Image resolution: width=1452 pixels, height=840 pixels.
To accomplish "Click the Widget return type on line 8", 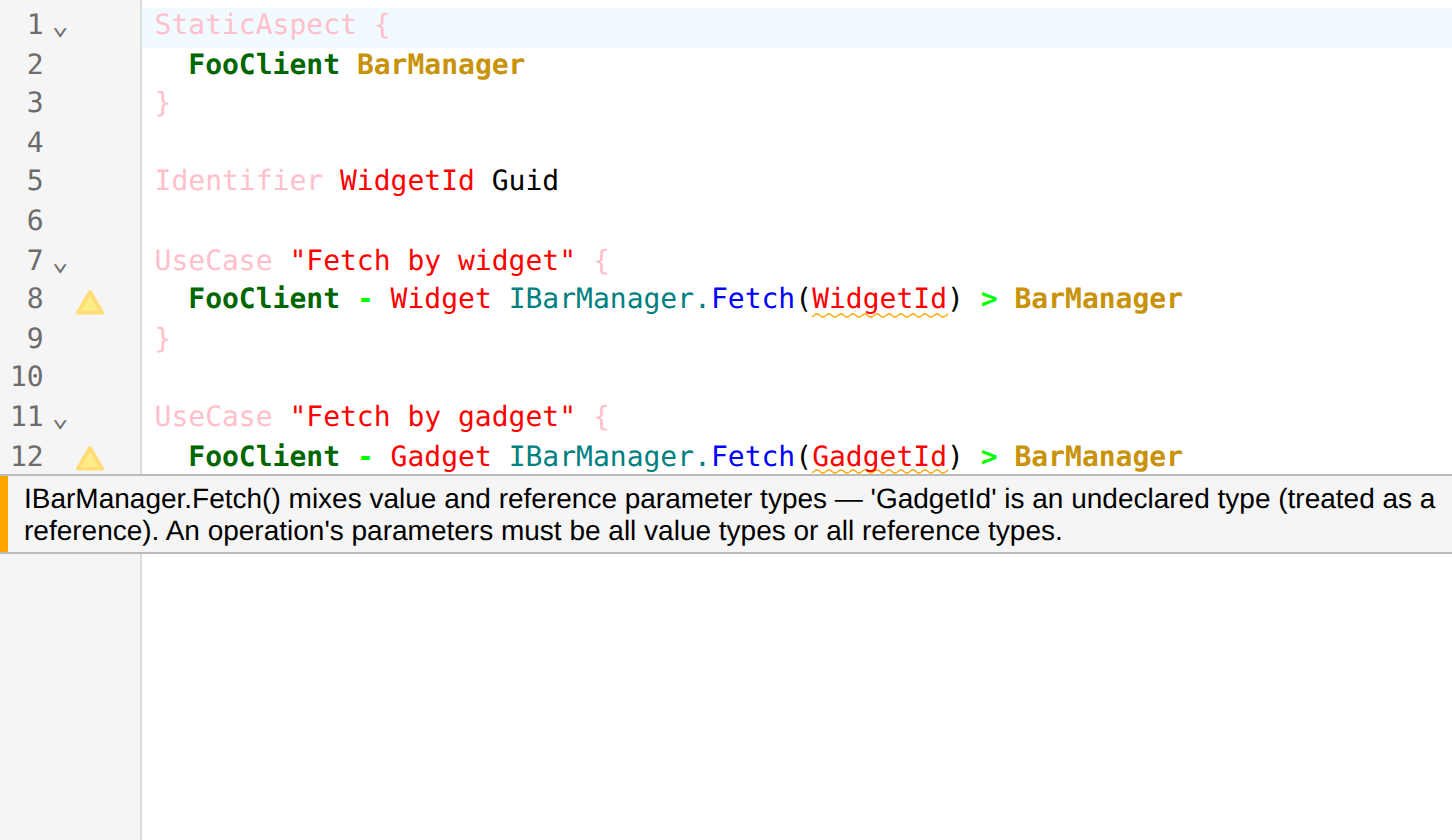I will pos(440,299).
